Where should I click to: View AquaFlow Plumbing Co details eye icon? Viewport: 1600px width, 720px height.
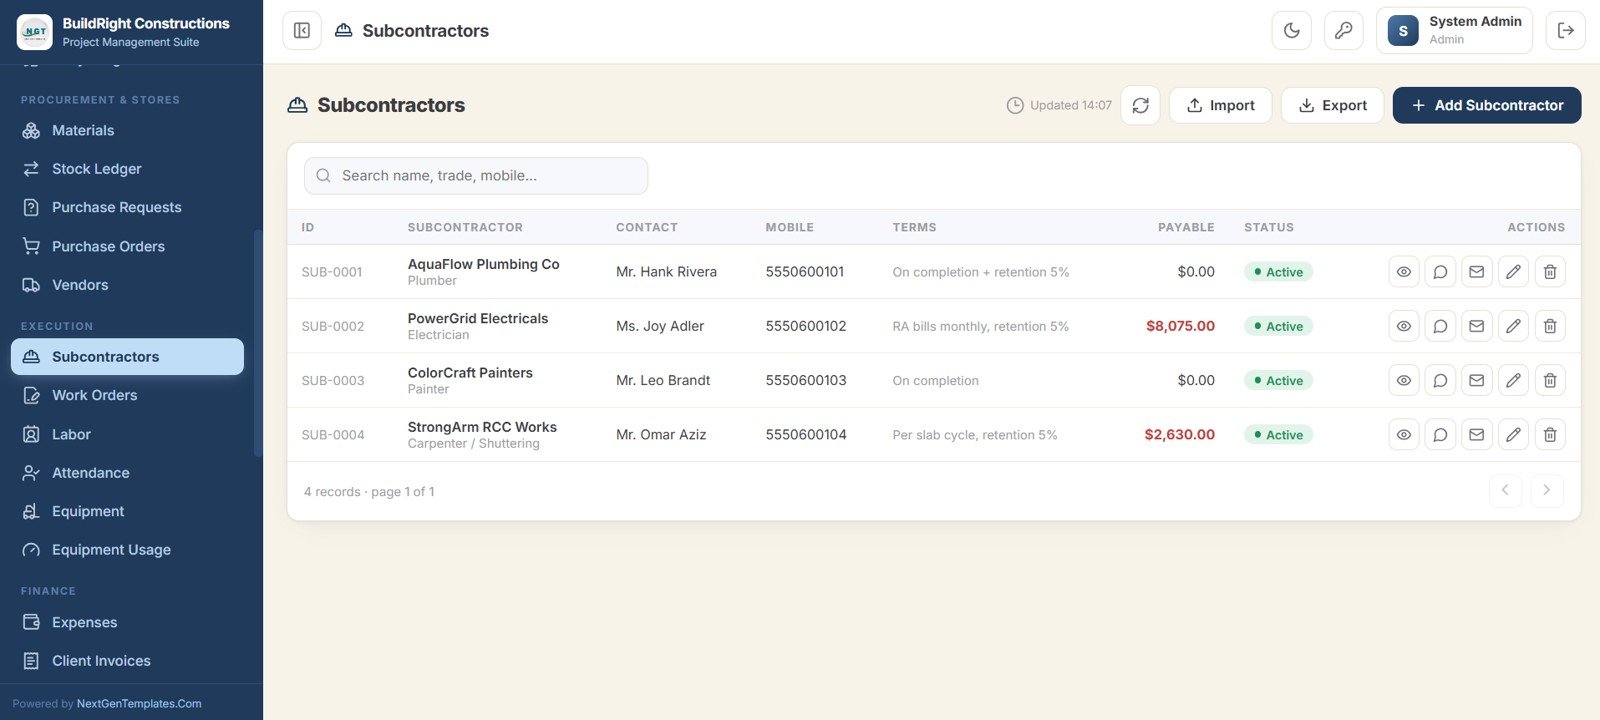[x=1404, y=272]
